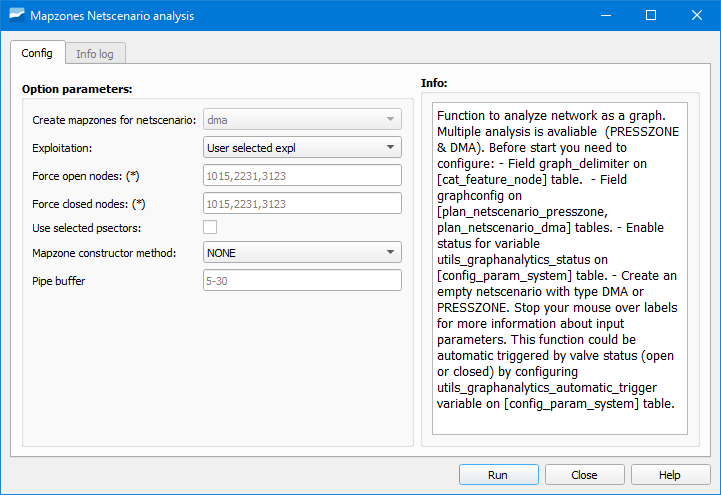
Task: Click the Force open nodes input field
Action: (302, 176)
